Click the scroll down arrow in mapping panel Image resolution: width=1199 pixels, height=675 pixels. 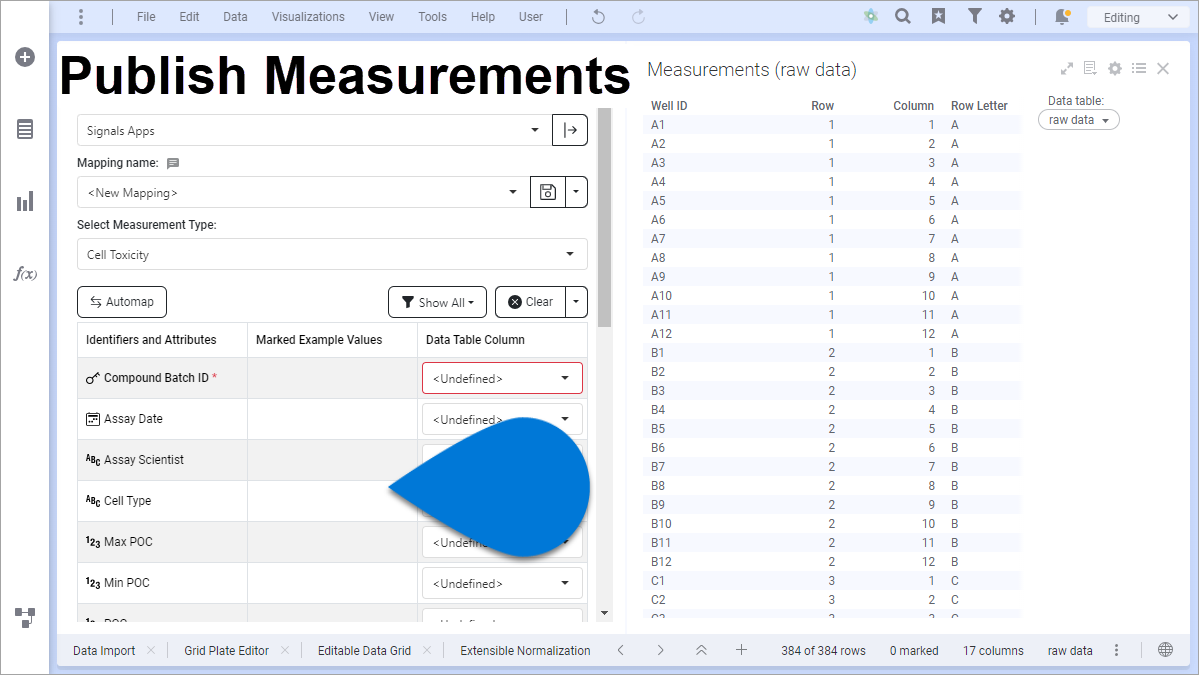[604, 613]
